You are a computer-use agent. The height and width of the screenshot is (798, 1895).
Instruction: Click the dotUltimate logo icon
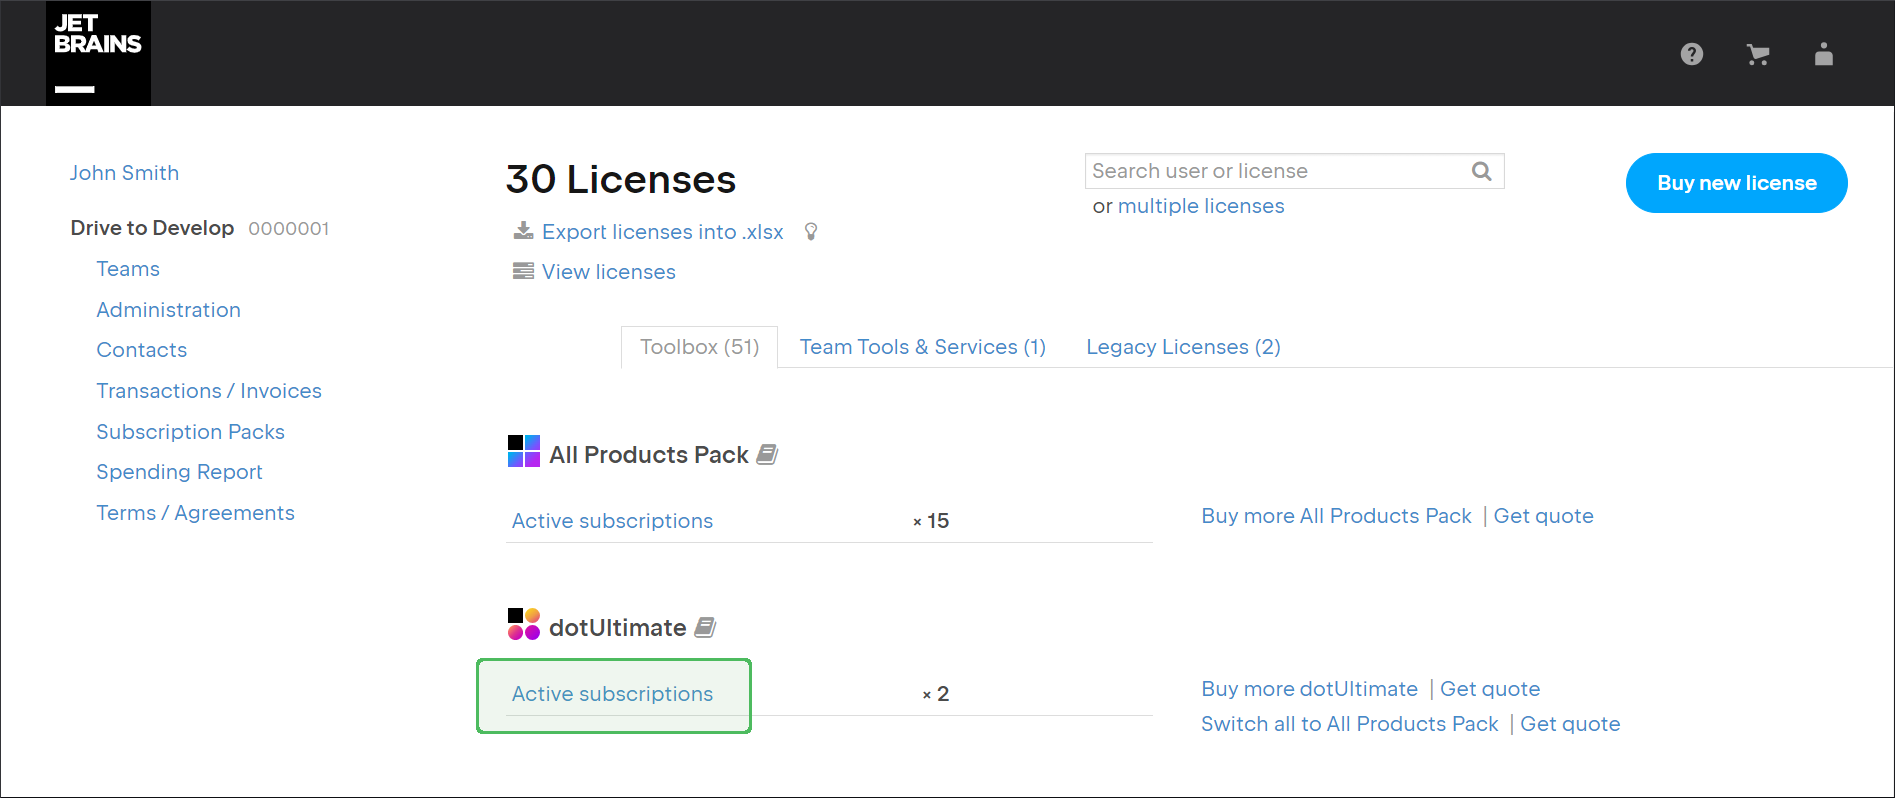524,624
